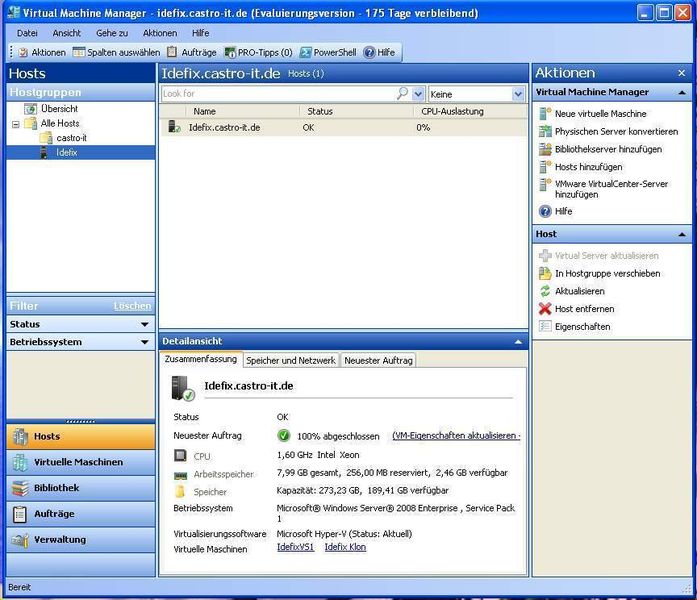
Task: Open the VM-Eigenschaften aktualisieren job link
Action: tap(456, 436)
